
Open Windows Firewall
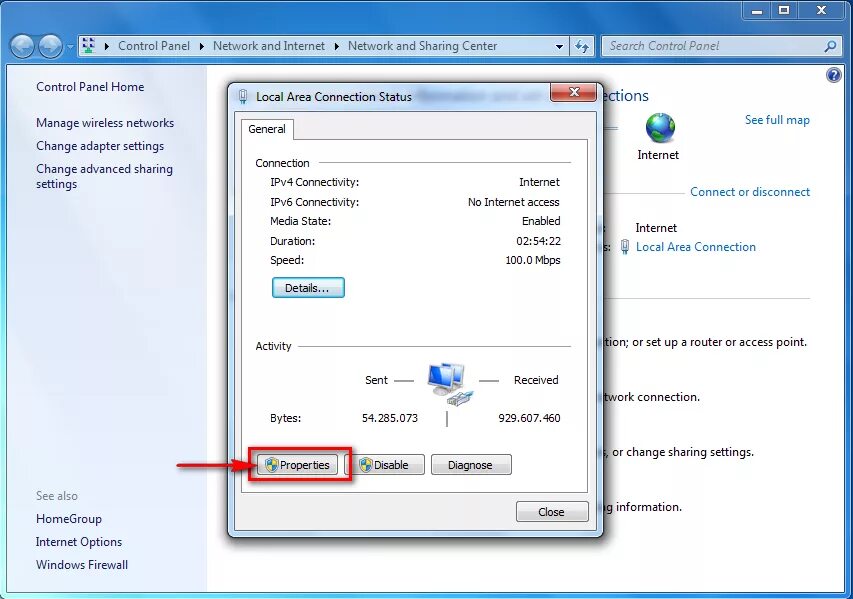[82, 565]
